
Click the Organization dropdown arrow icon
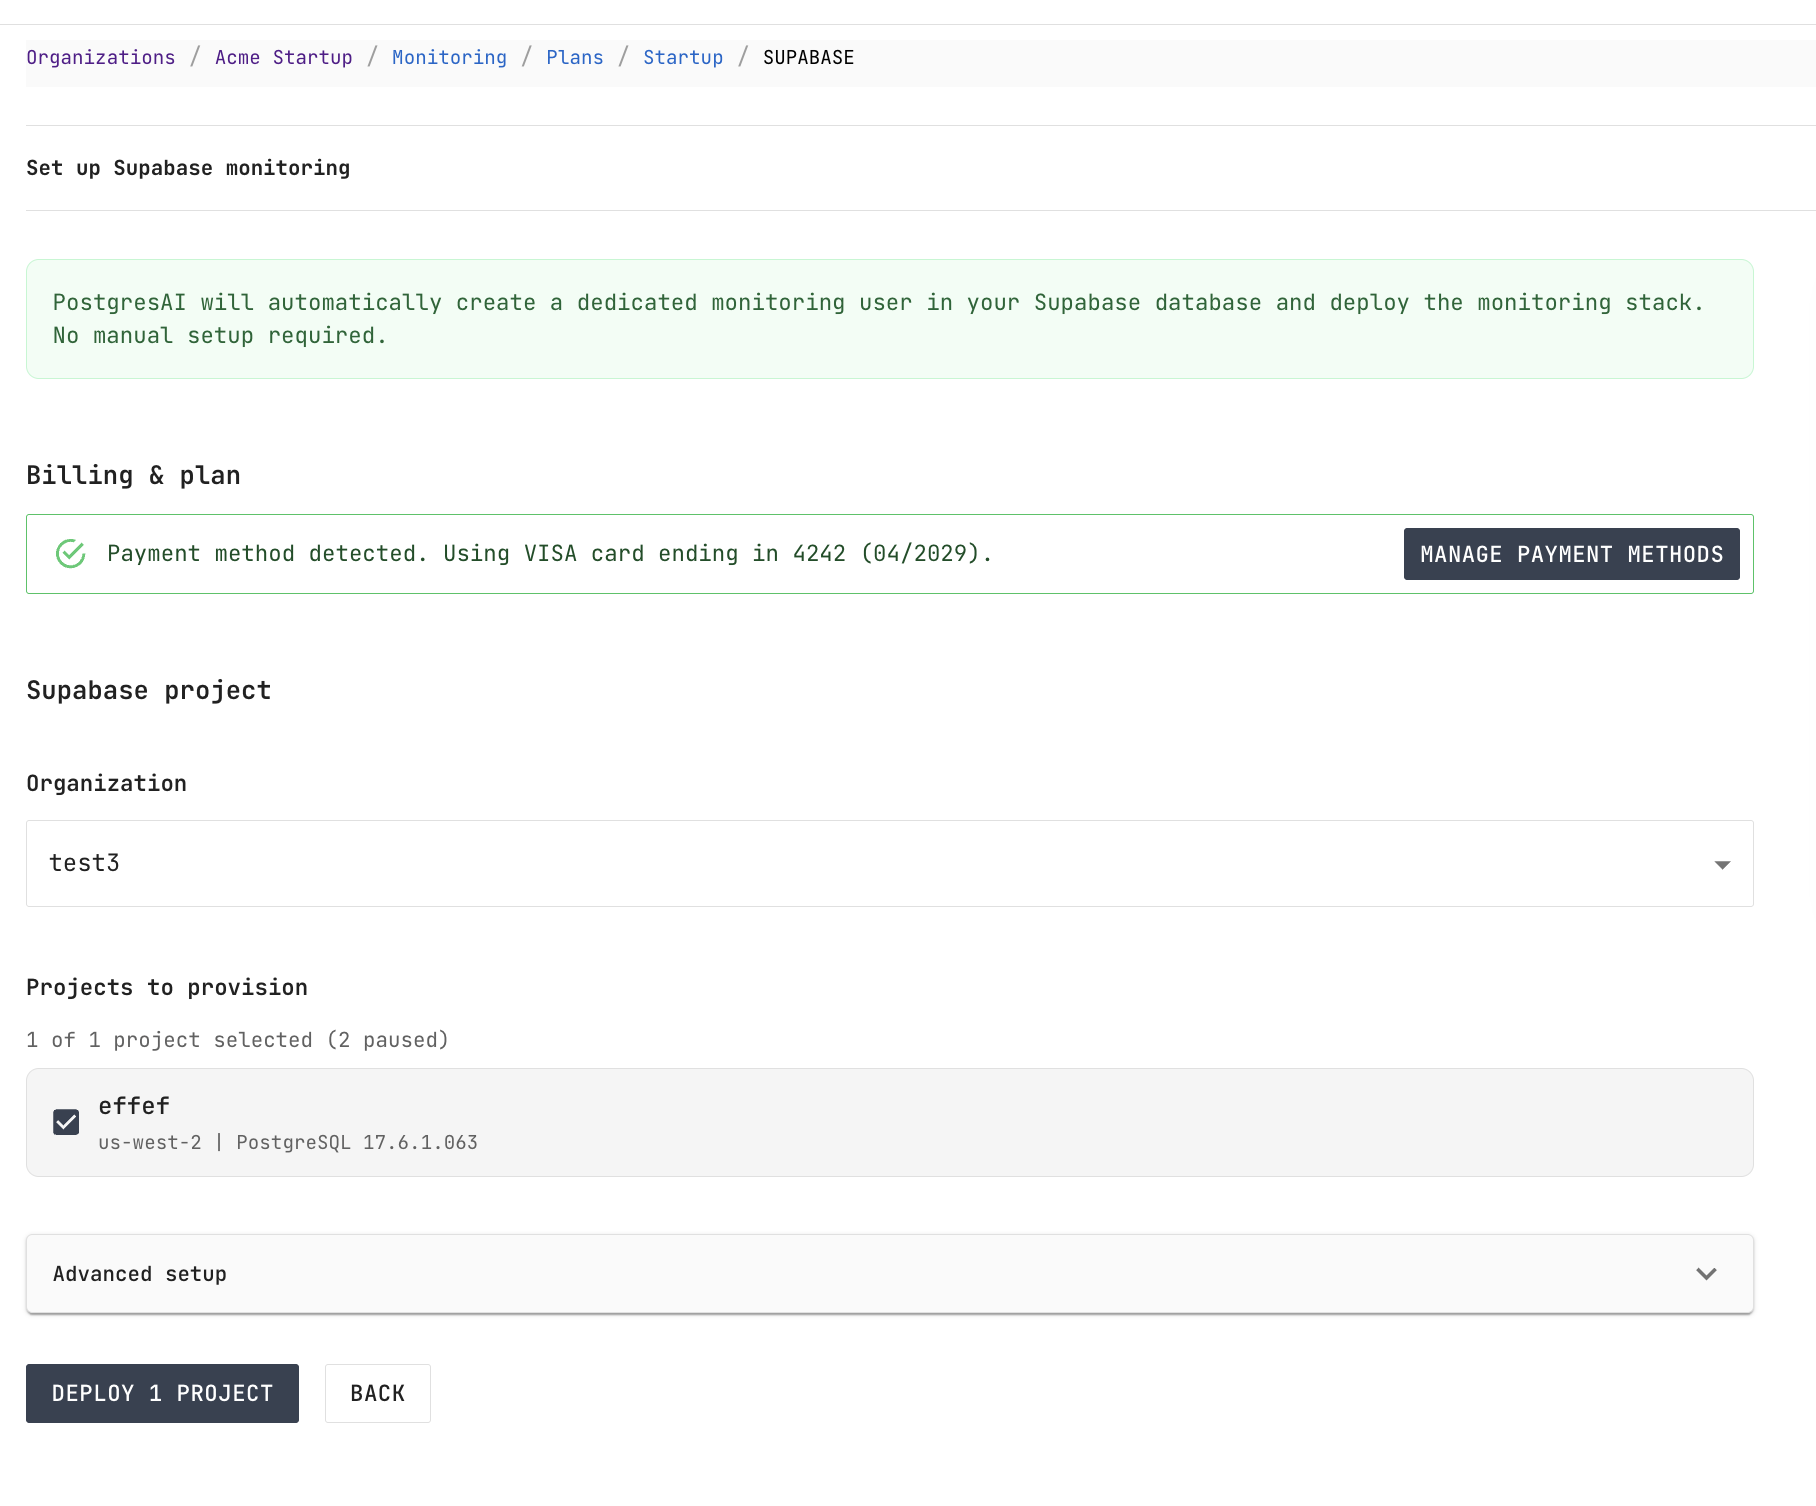click(x=1720, y=863)
